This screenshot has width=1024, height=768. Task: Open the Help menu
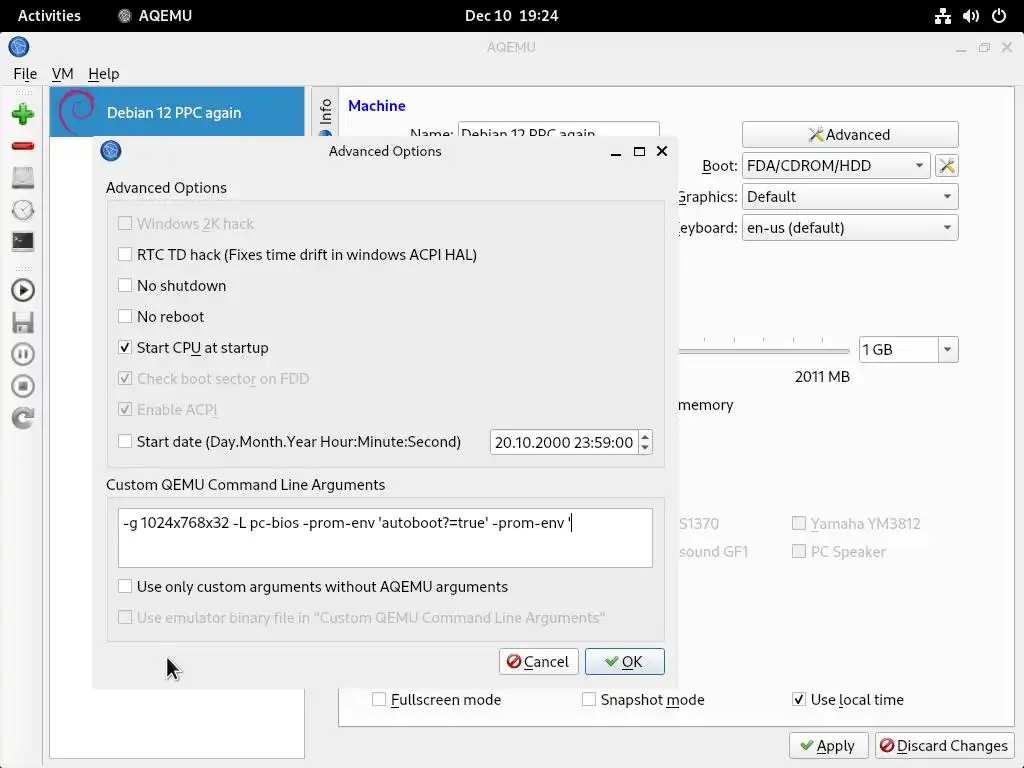point(103,74)
